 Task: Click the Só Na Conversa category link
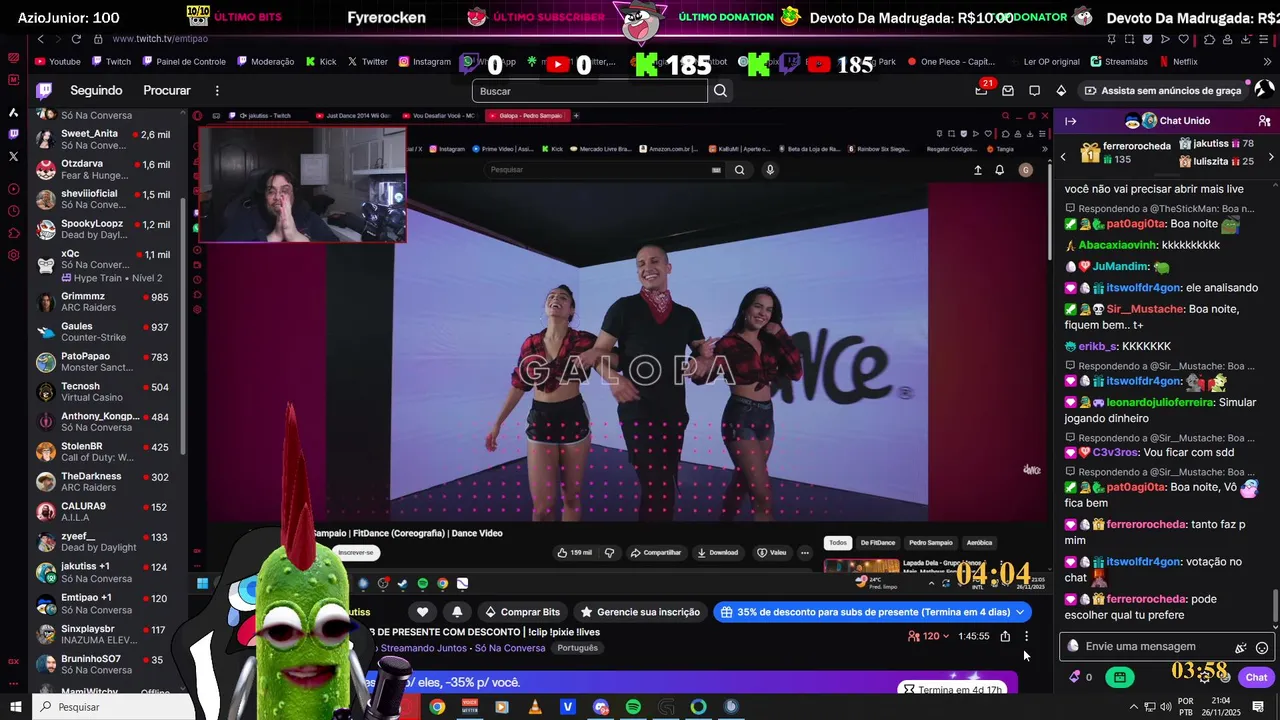click(x=510, y=648)
